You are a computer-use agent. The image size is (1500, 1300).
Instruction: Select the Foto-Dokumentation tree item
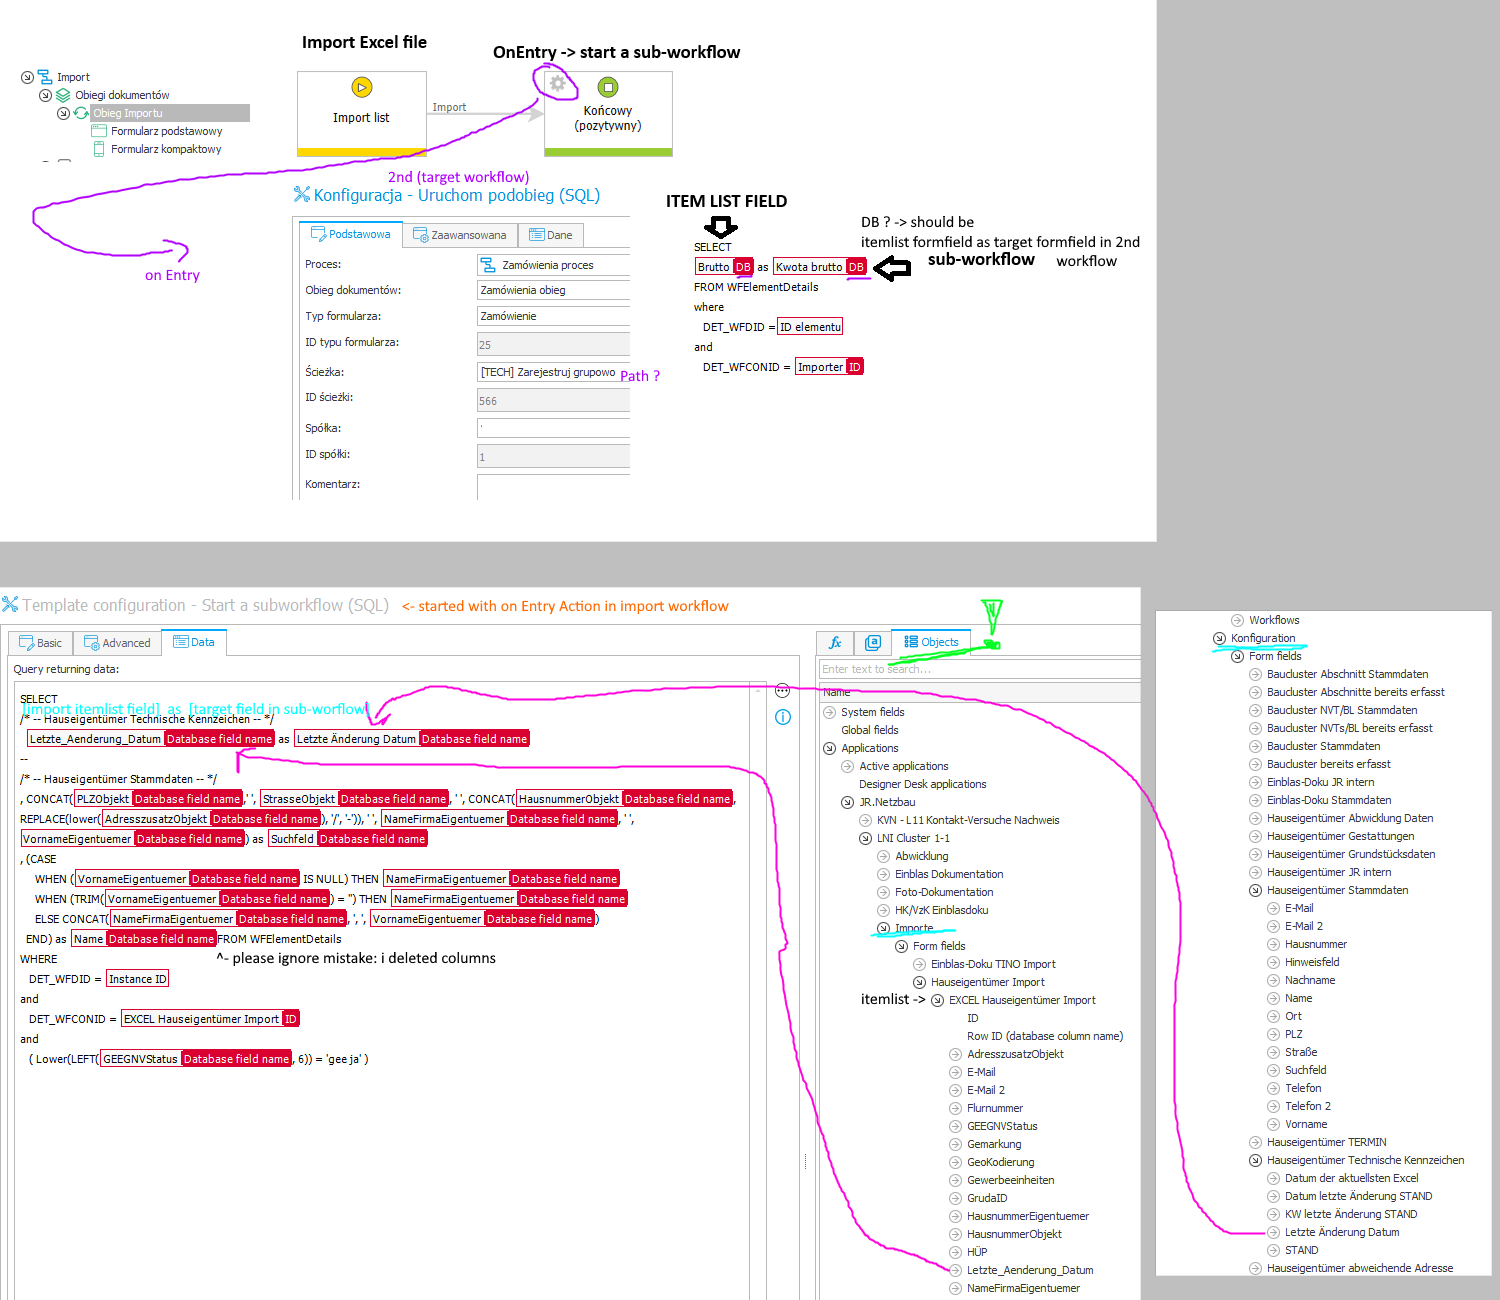(944, 892)
